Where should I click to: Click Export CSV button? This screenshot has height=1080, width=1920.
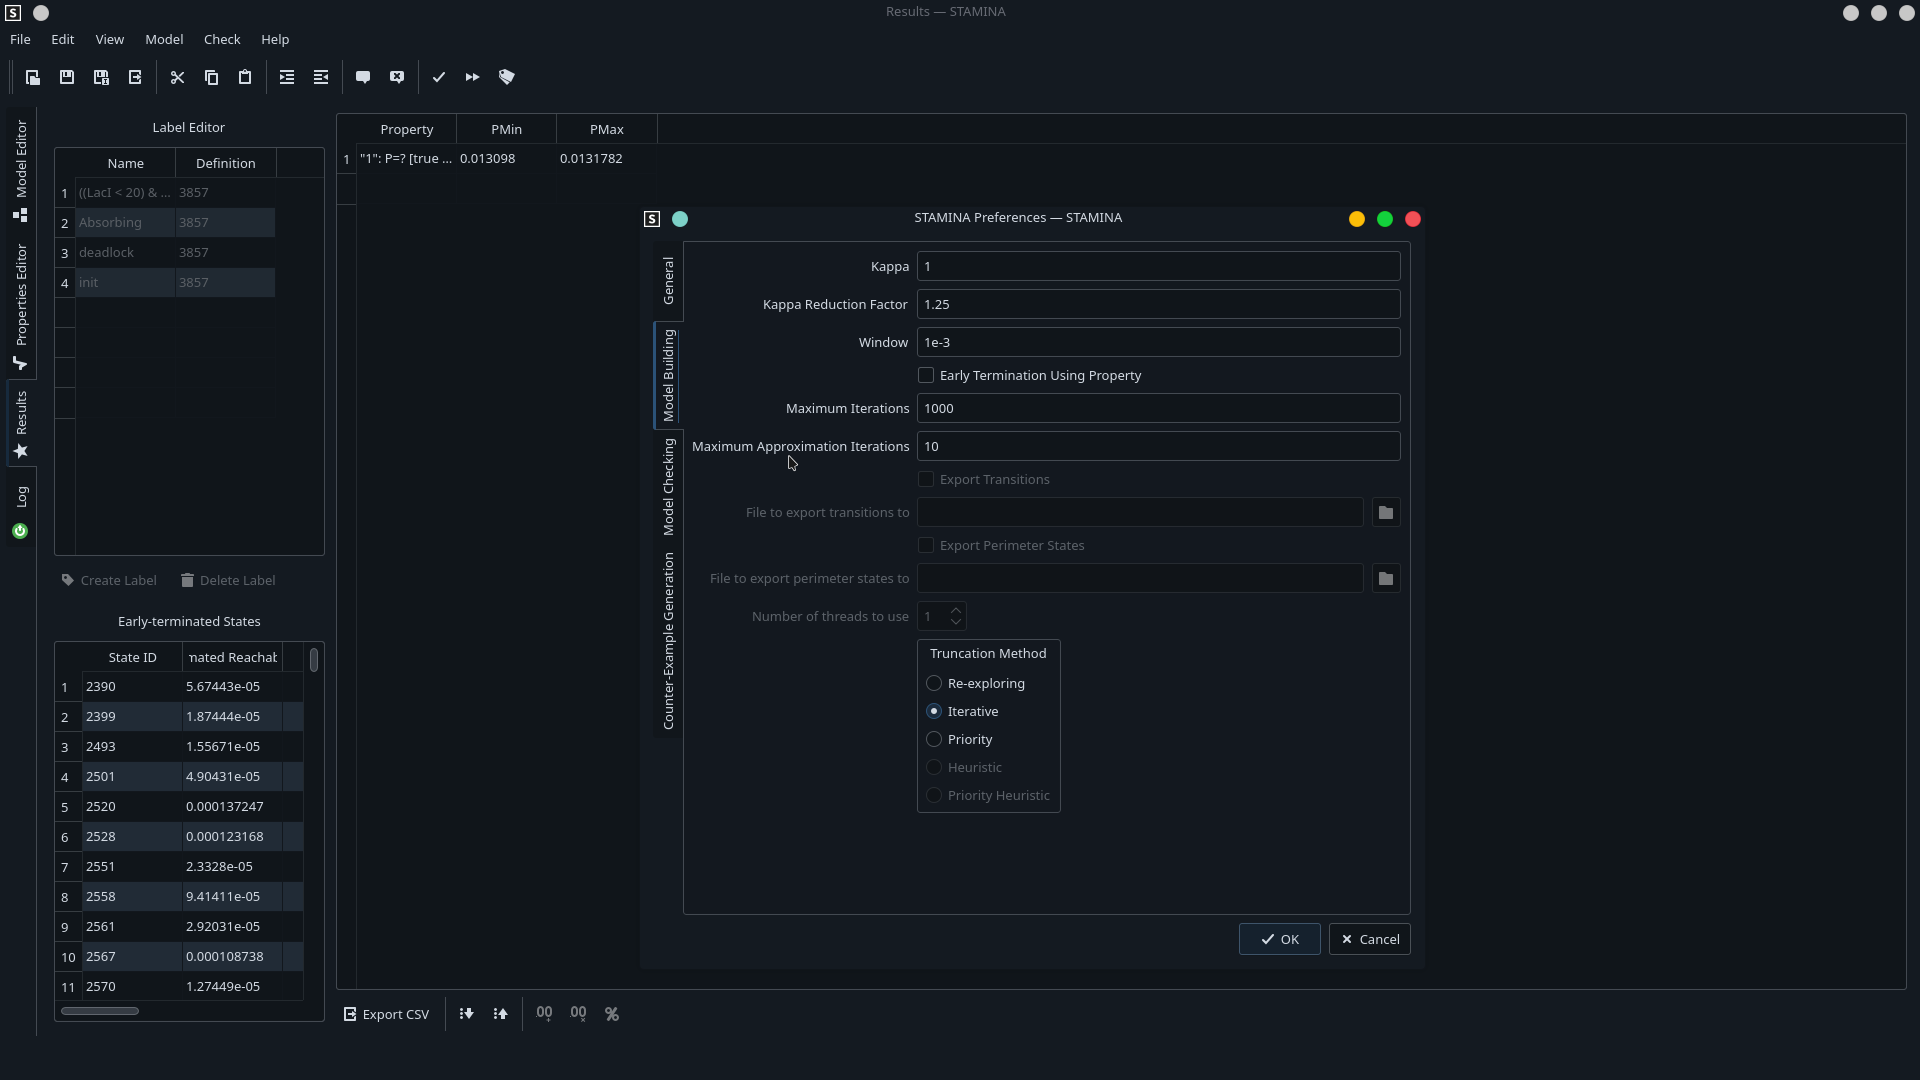click(x=386, y=1015)
